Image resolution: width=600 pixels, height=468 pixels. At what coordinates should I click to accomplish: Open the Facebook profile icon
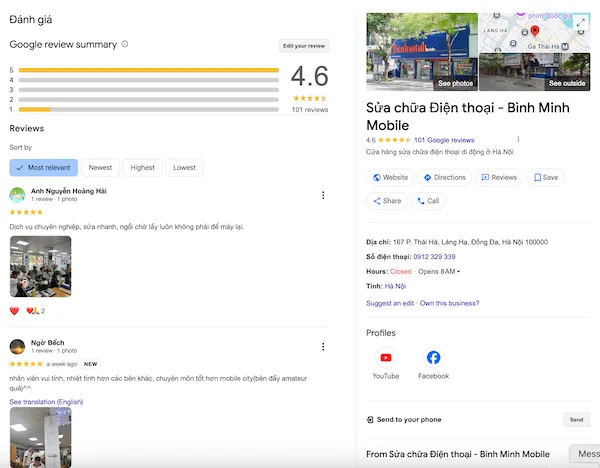[433, 358]
